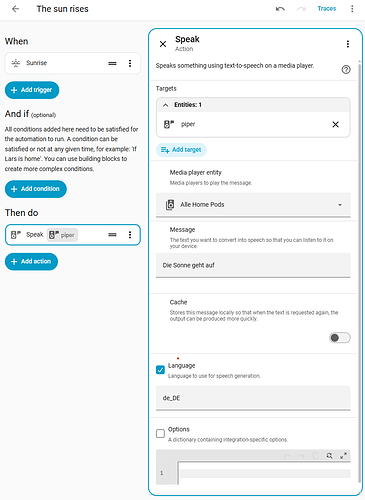Go back using the arrow icon
The width and height of the screenshot is (365, 500).
tap(15, 9)
